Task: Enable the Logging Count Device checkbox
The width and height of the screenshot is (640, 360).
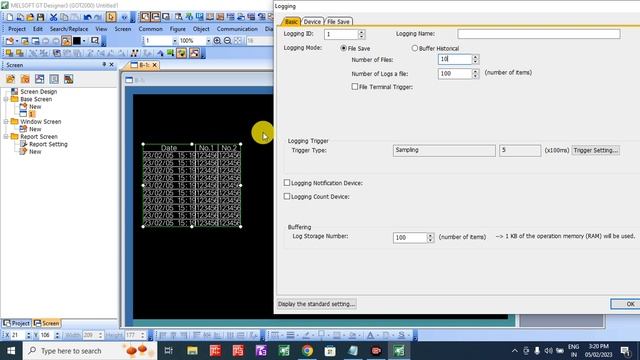Action: [x=287, y=196]
